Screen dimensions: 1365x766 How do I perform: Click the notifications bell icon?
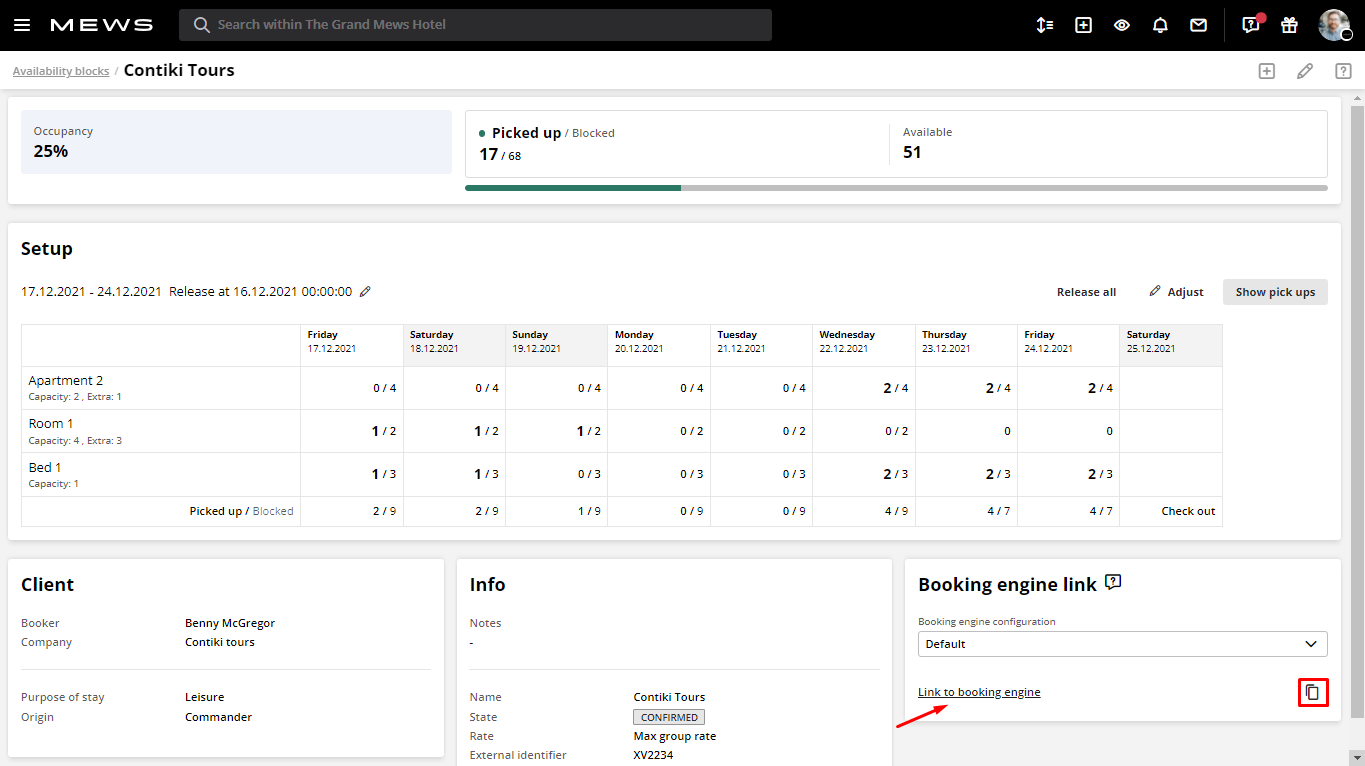click(x=1160, y=25)
